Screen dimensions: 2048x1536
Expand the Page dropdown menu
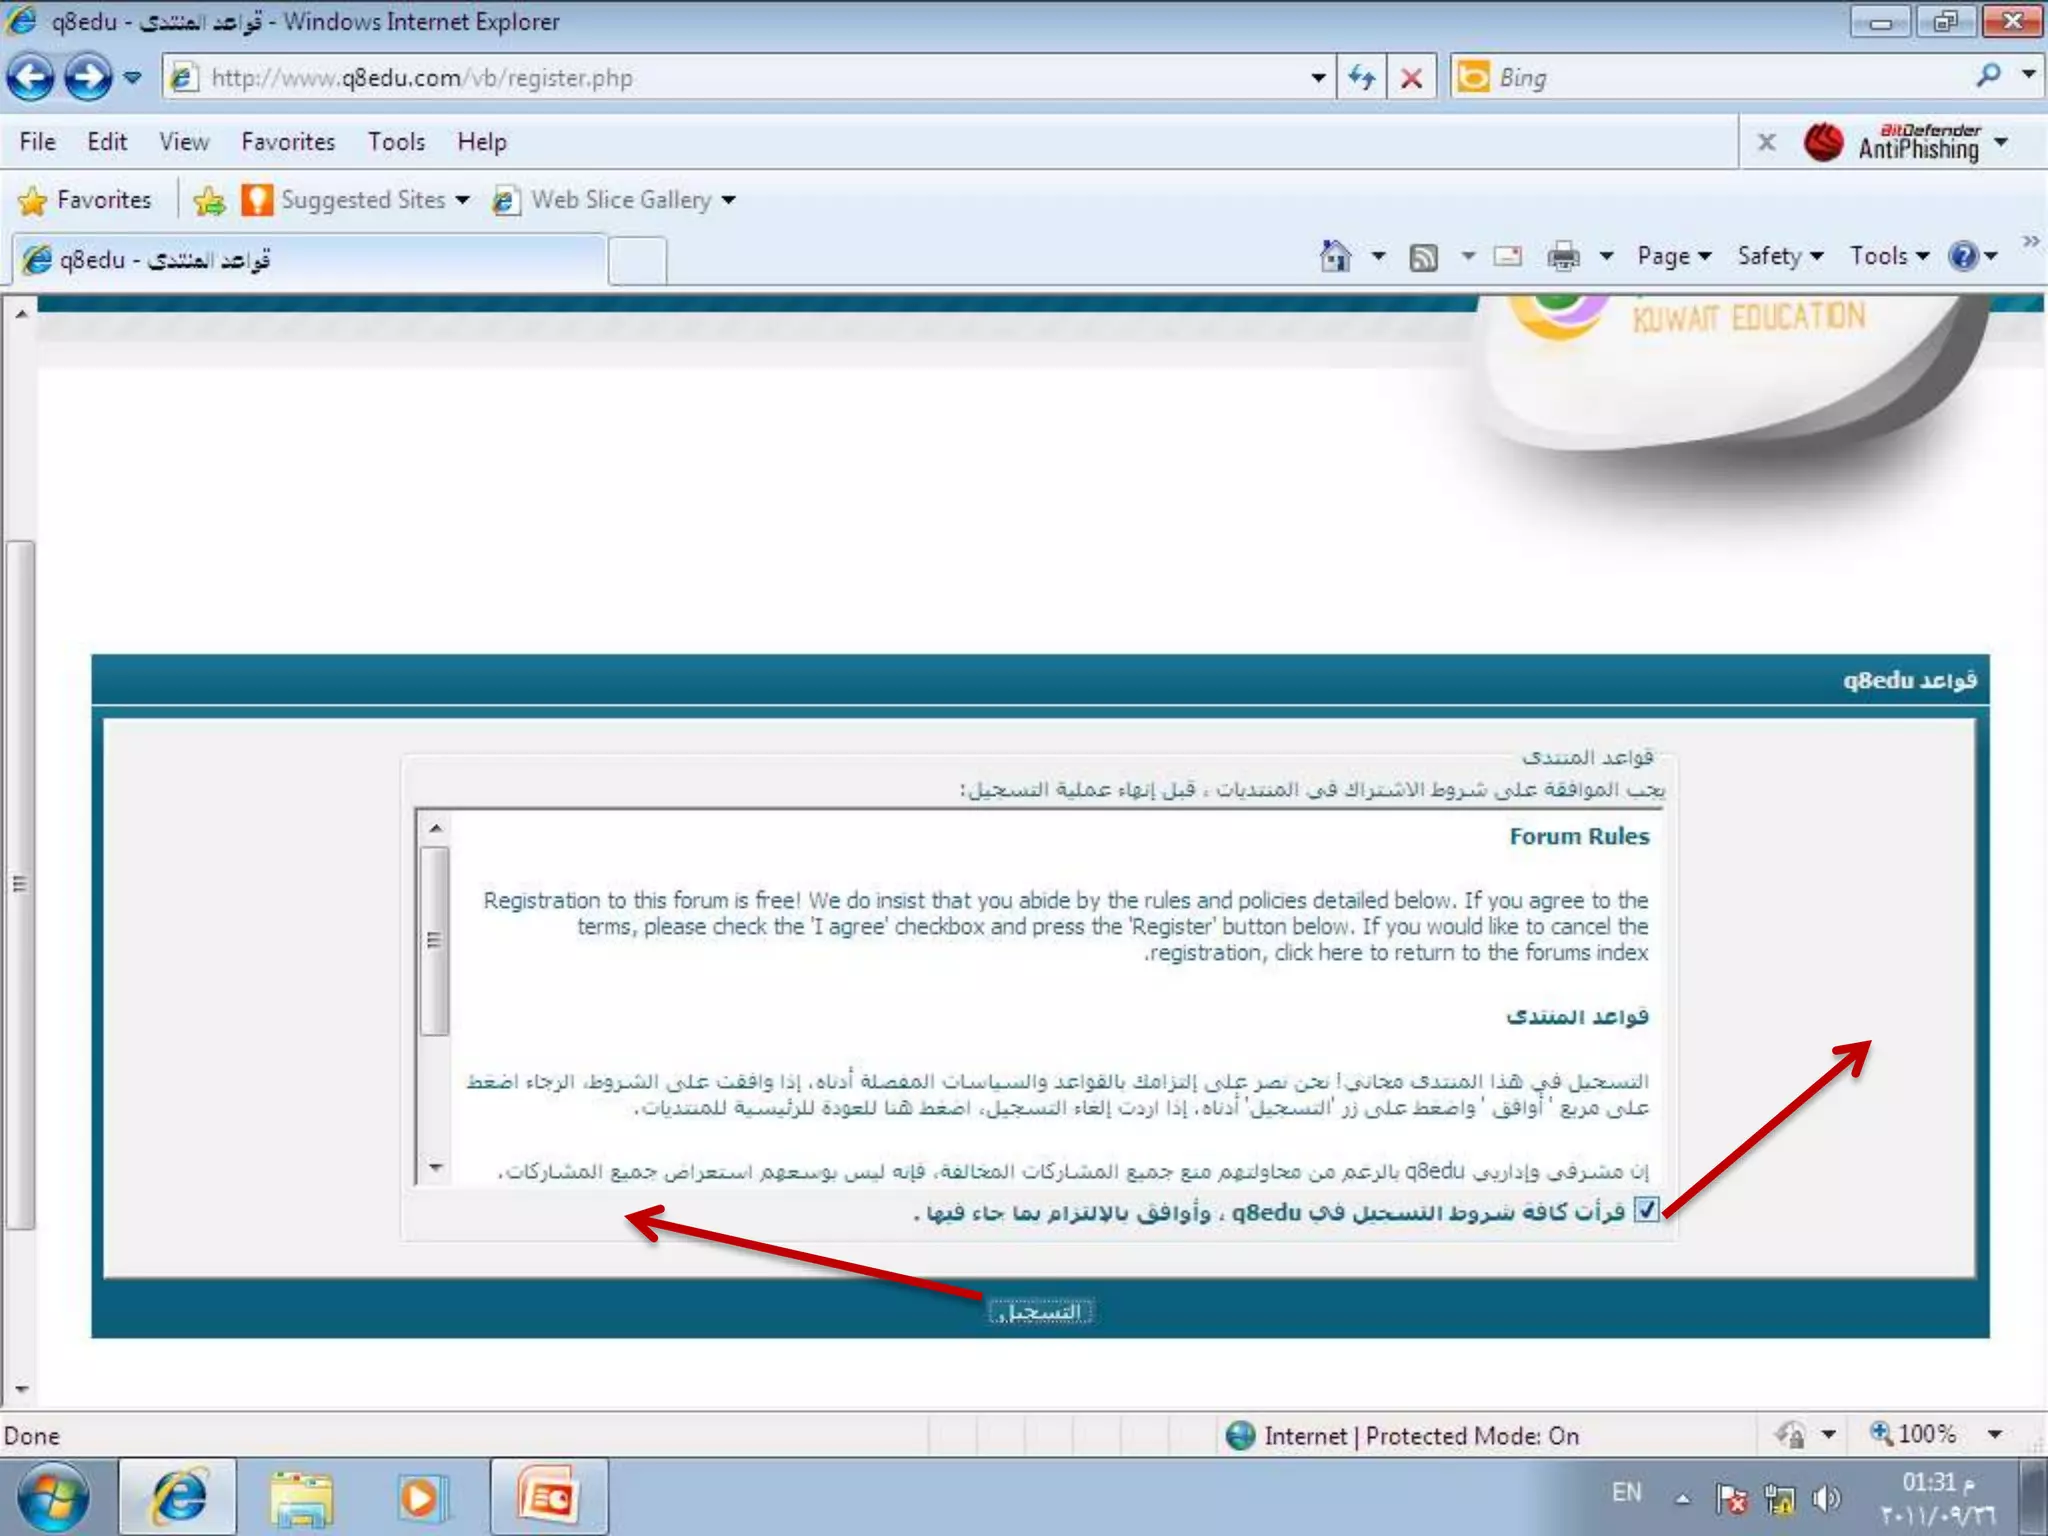click(x=1674, y=257)
